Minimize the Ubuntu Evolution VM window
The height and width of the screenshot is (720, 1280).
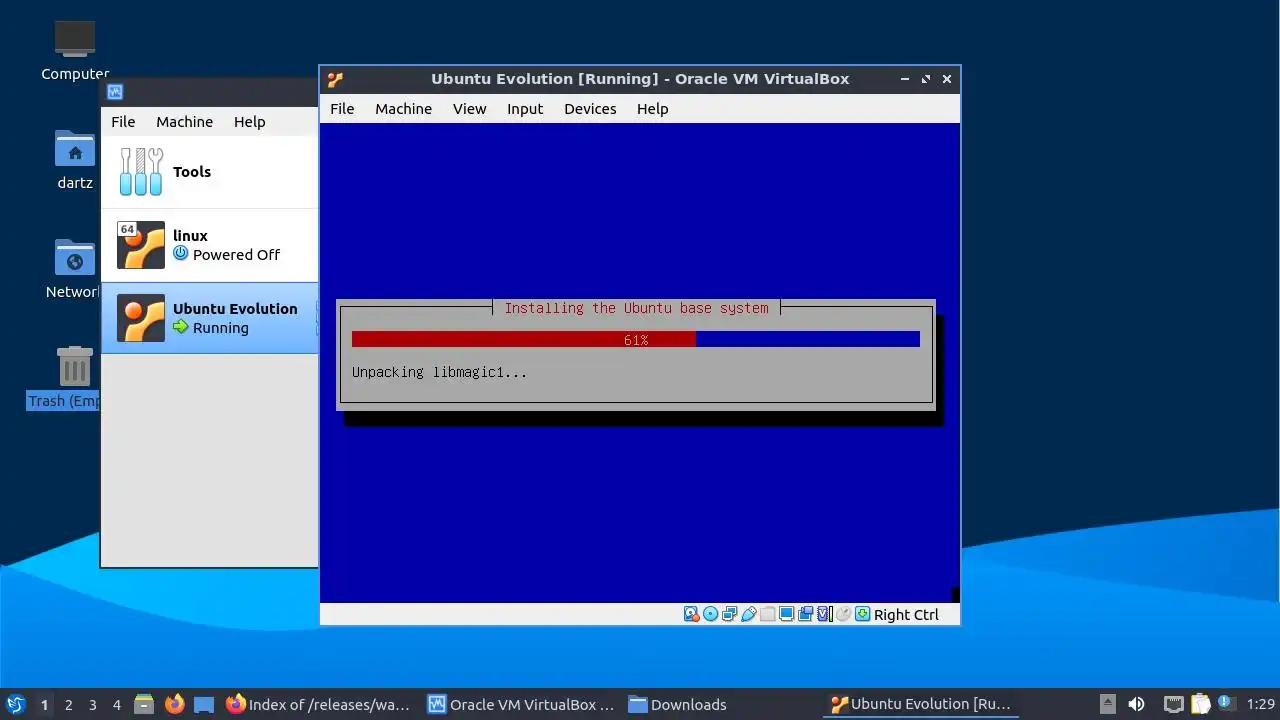point(905,79)
